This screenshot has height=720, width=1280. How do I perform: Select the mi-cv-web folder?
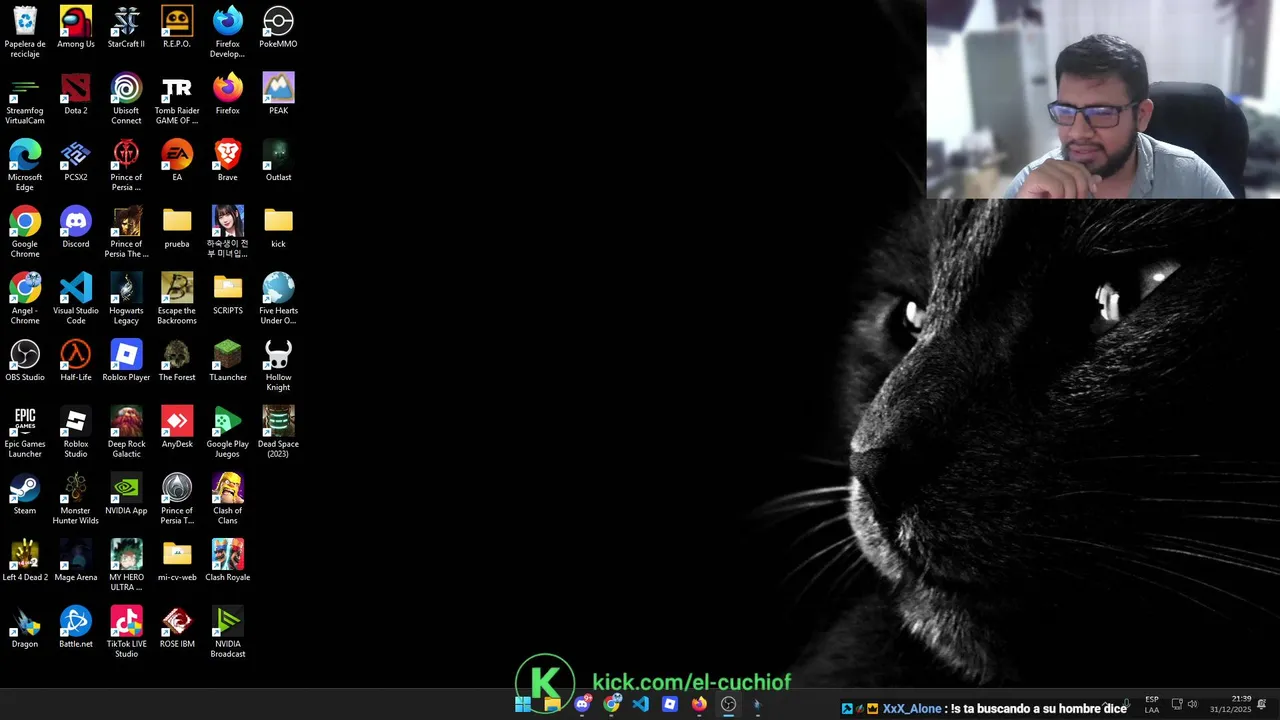177,560
